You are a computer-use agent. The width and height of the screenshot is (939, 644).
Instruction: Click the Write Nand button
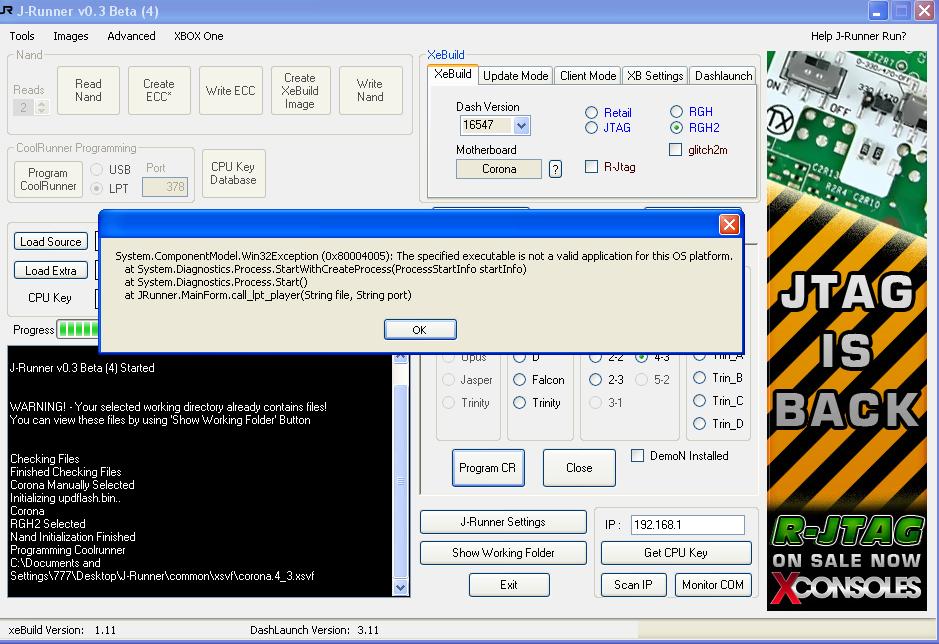click(370, 90)
